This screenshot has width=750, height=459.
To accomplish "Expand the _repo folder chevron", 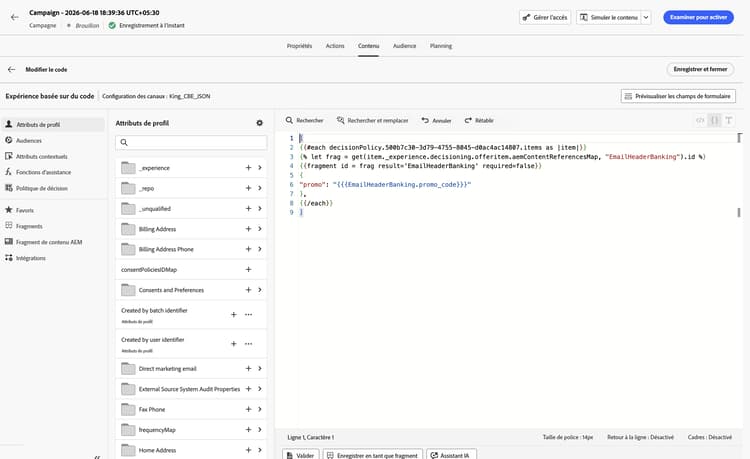I will pos(260,188).
